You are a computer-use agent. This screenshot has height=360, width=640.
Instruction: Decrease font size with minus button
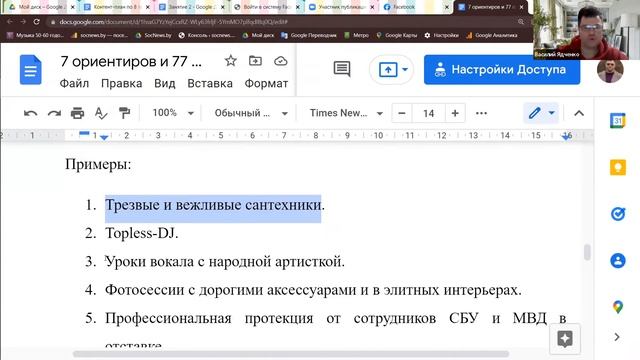[402, 113]
